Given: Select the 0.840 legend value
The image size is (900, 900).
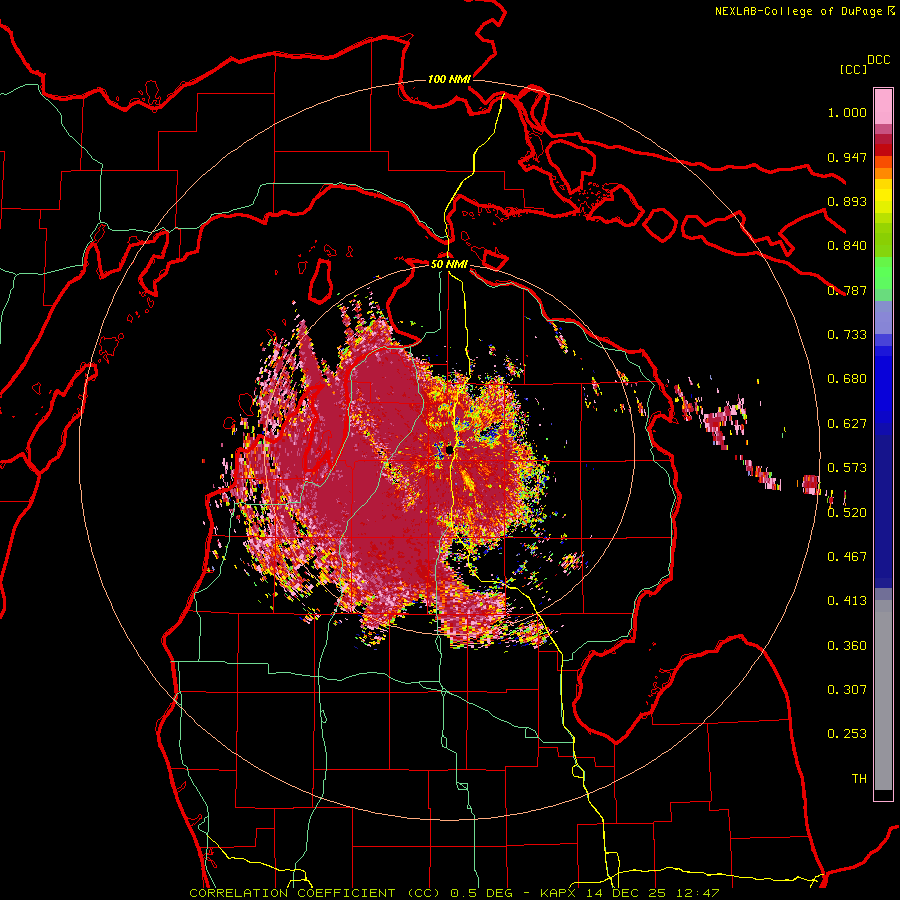Looking at the screenshot, I should (847, 246).
